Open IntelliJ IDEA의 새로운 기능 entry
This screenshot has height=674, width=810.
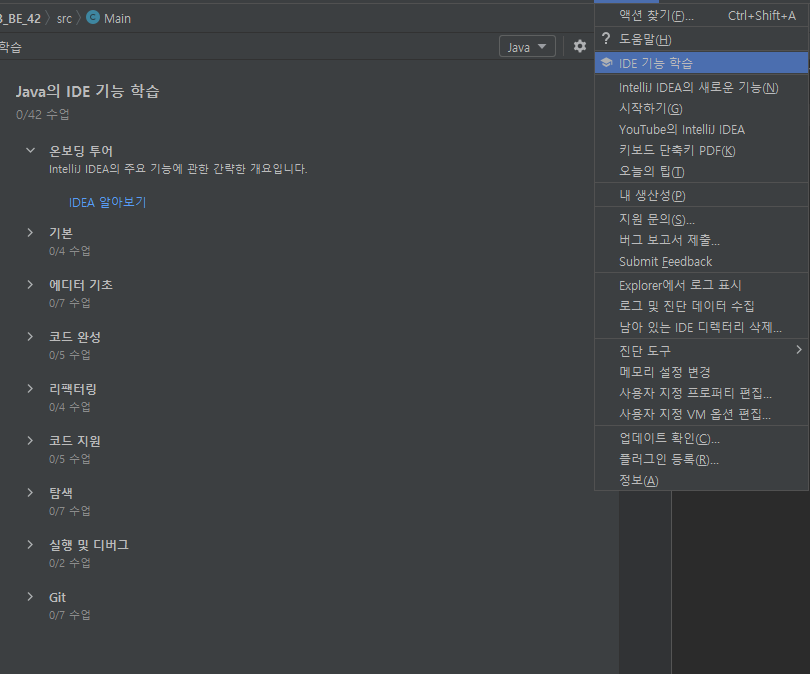(702, 87)
